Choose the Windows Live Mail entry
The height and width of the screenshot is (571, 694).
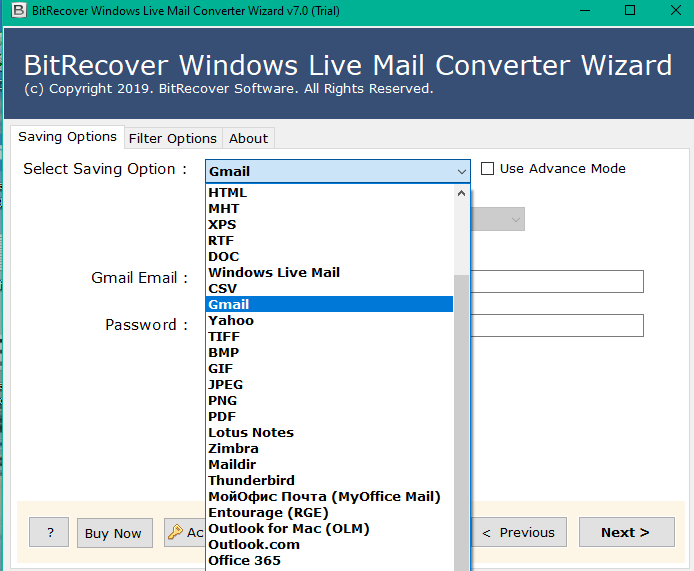274,273
